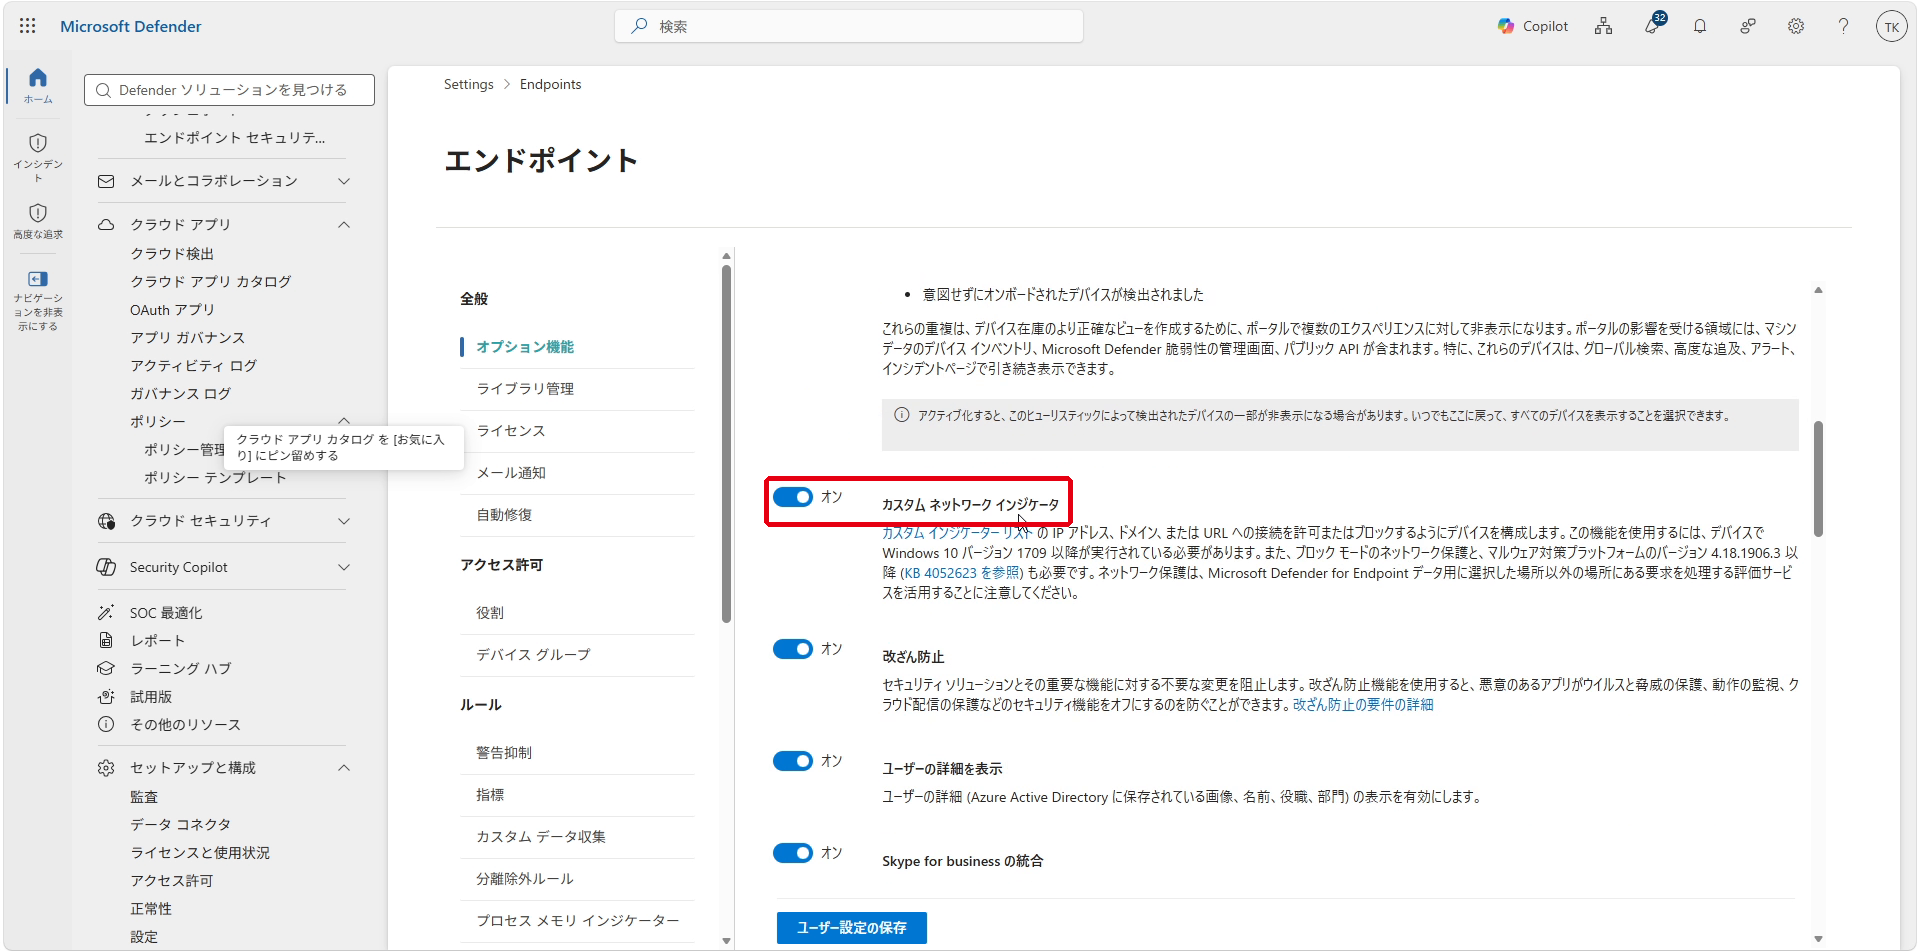Click the Cloud security globe icon
Image resolution: width=1920 pixels, height=951 pixels.
tap(106, 521)
